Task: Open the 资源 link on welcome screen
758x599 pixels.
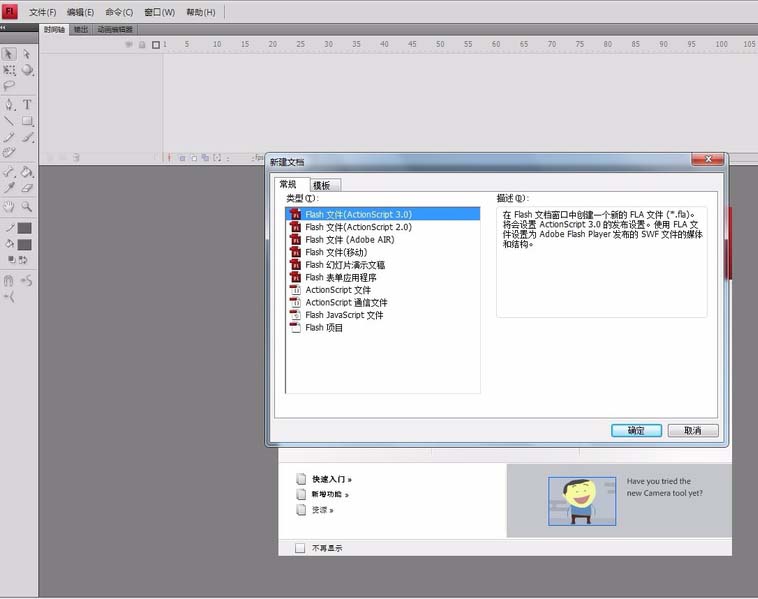Action: tap(322, 510)
